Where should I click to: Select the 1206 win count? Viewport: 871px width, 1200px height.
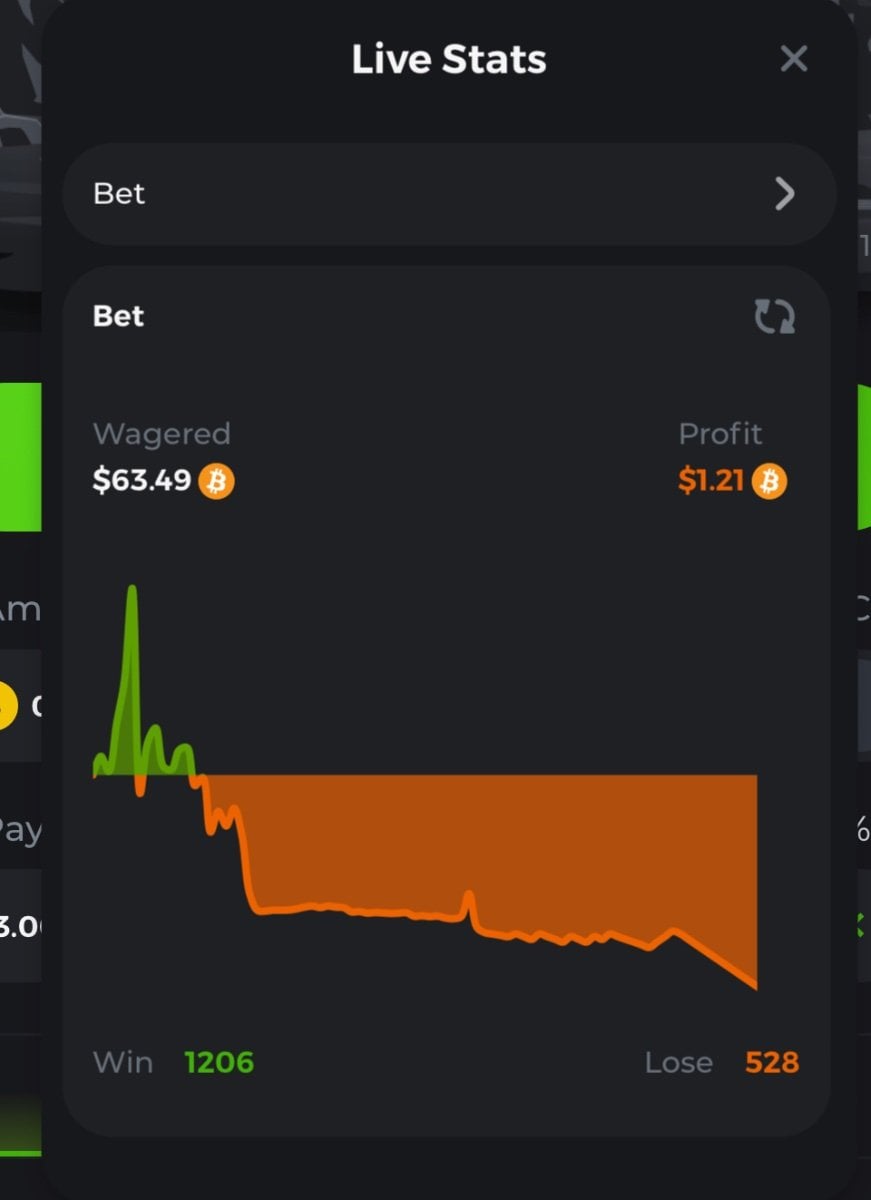click(219, 1062)
